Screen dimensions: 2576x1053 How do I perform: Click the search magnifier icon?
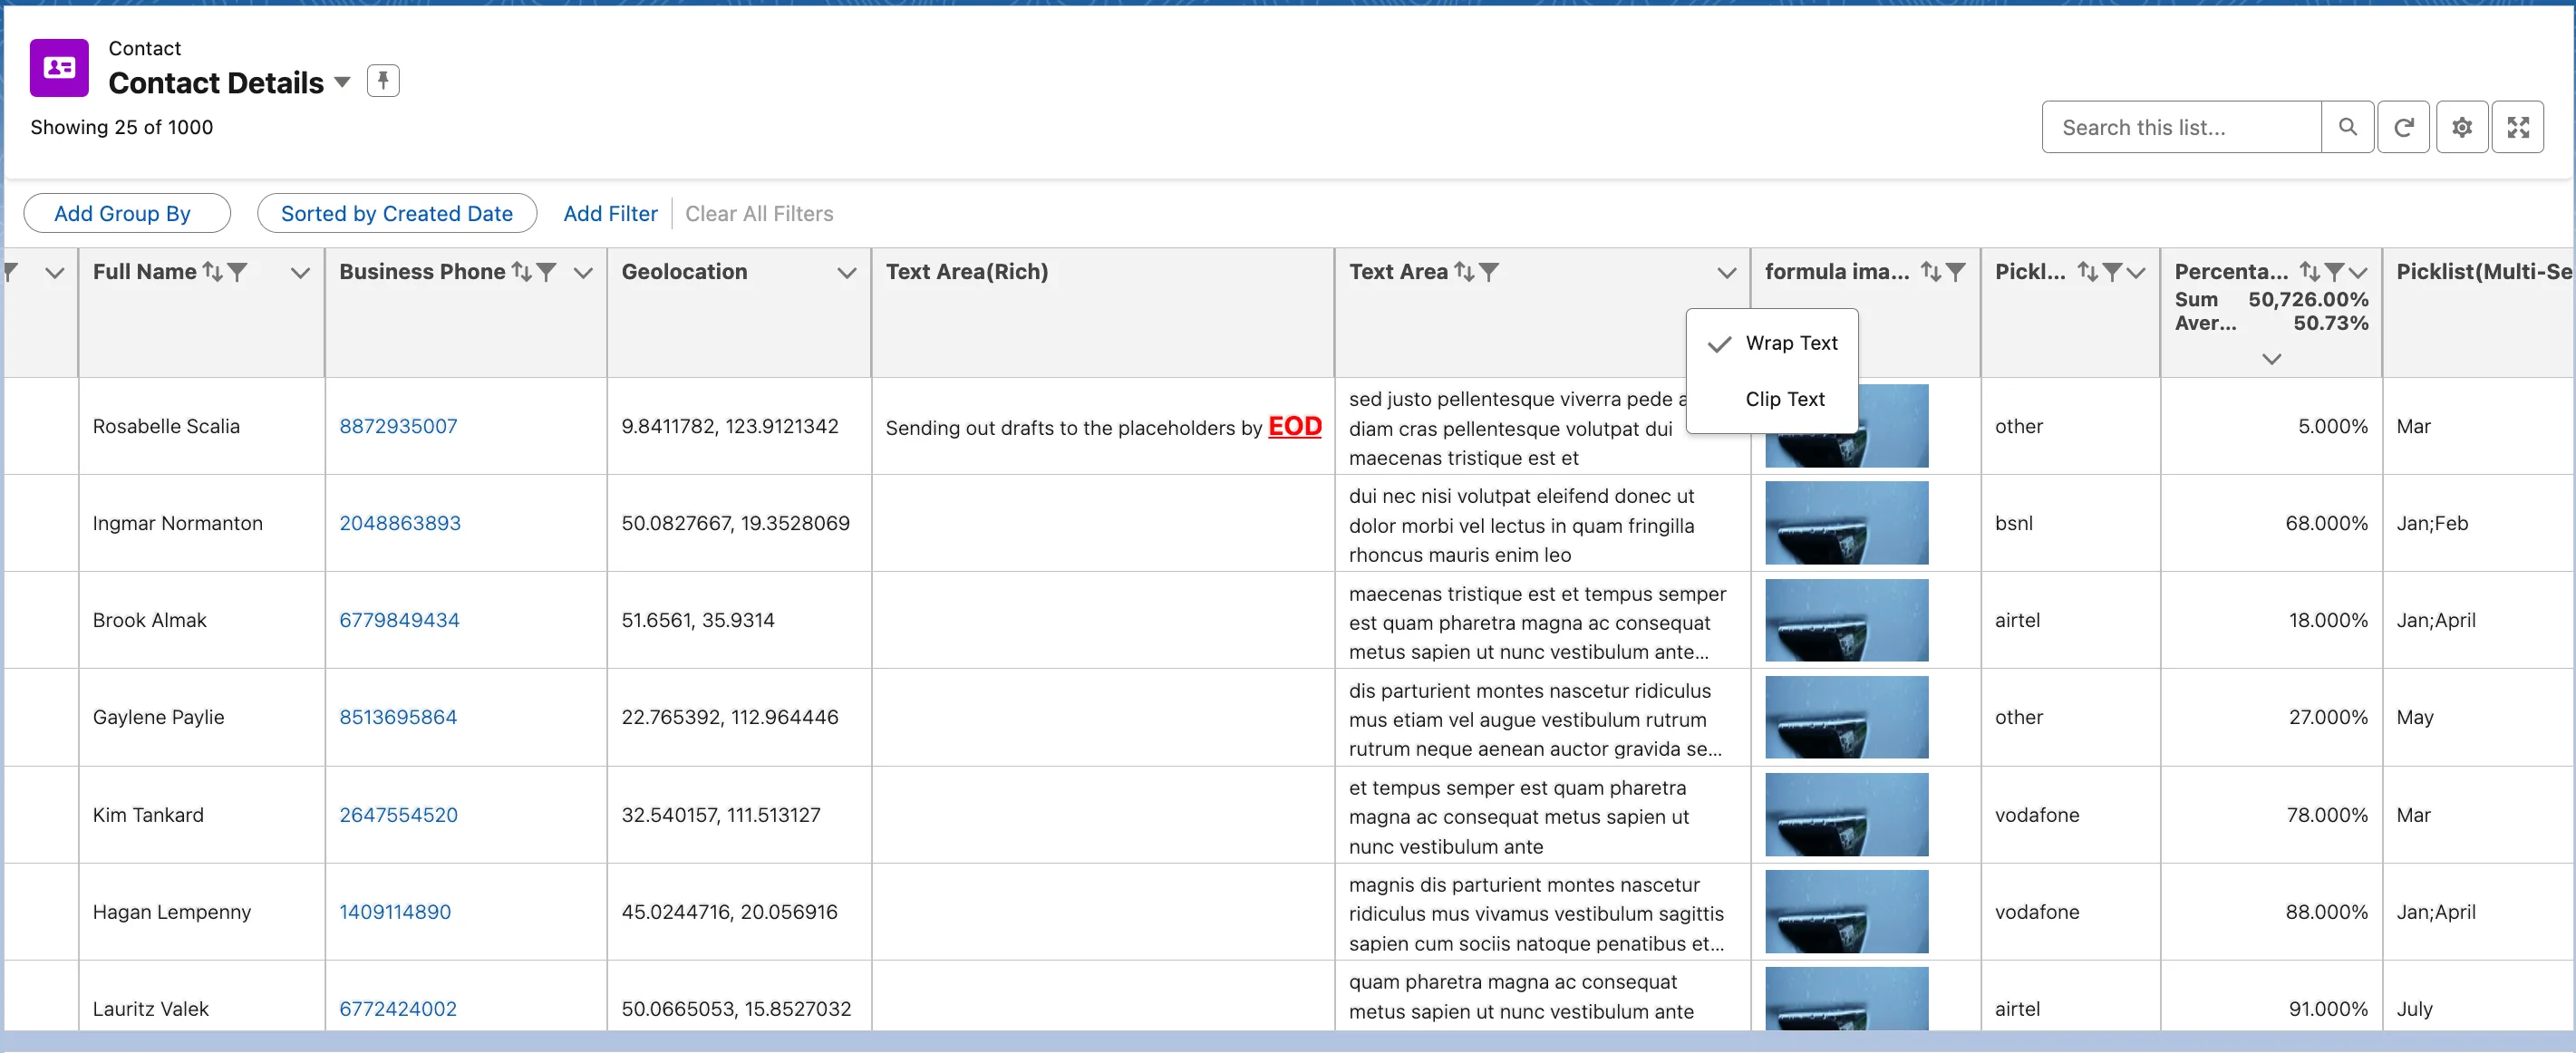tap(2348, 127)
